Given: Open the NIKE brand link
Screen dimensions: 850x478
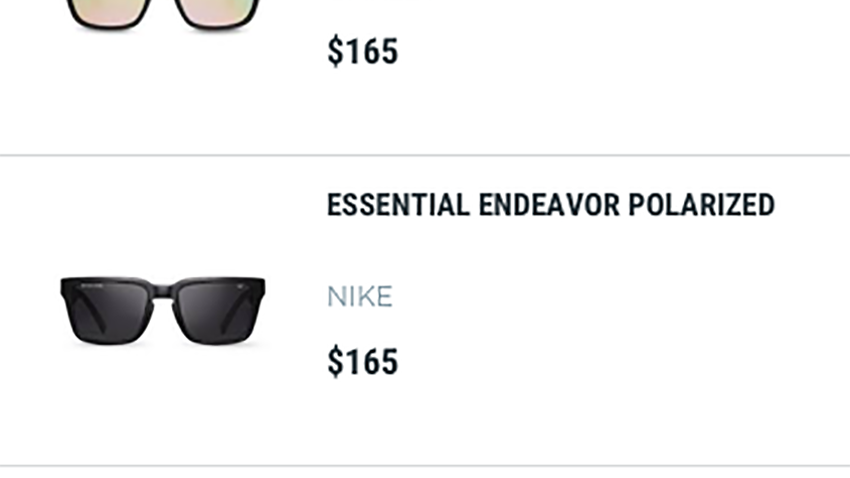Looking at the screenshot, I should [x=360, y=297].
